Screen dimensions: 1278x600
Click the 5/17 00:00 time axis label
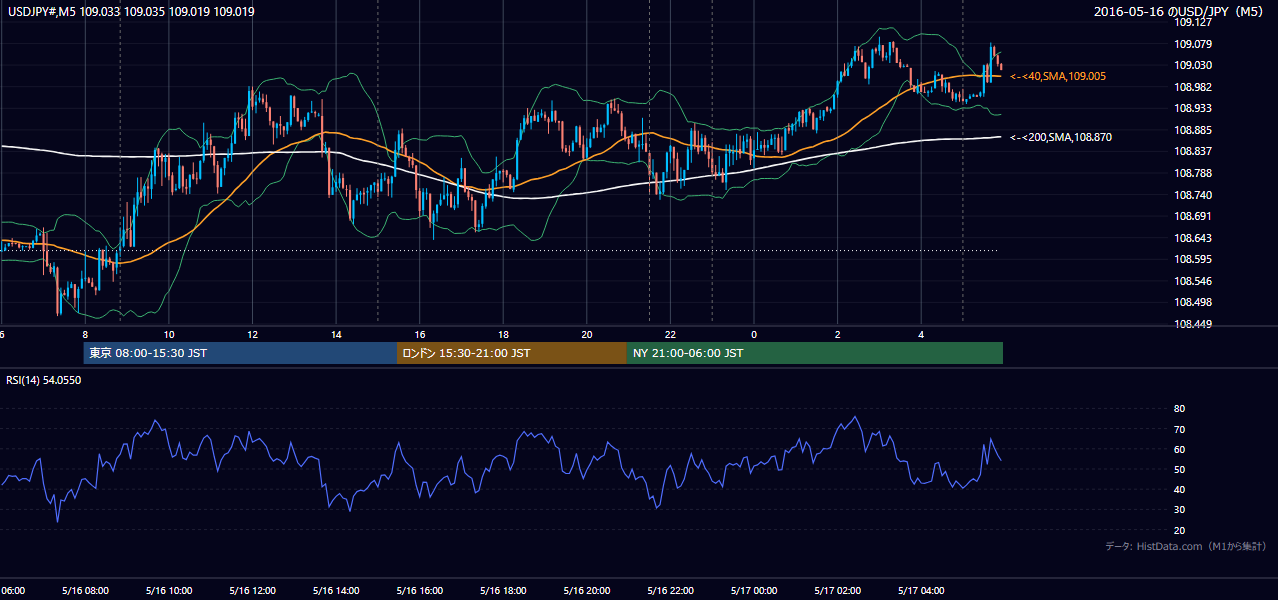click(x=754, y=590)
